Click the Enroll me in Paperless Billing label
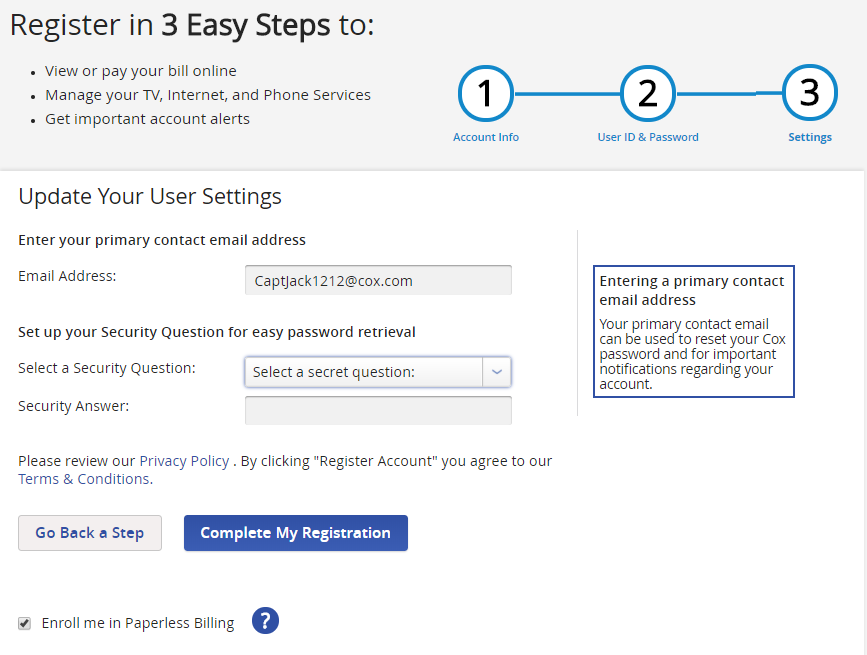Image resolution: width=867 pixels, height=655 pixels. click(x=138, y=623)
